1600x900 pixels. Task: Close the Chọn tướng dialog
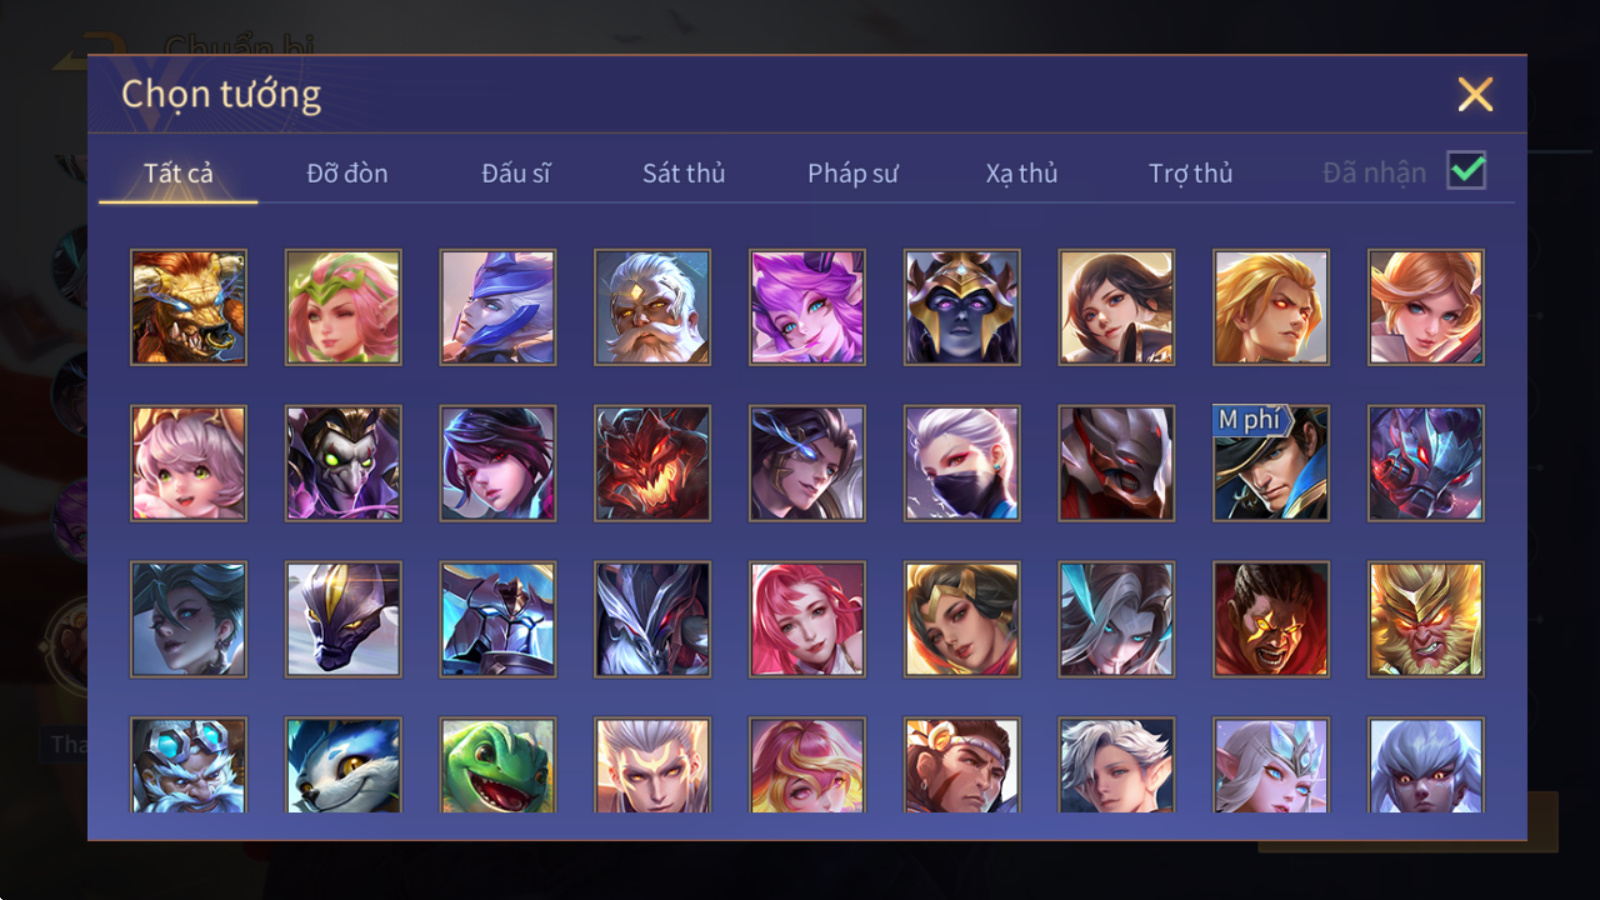[x=1475, y=95]
